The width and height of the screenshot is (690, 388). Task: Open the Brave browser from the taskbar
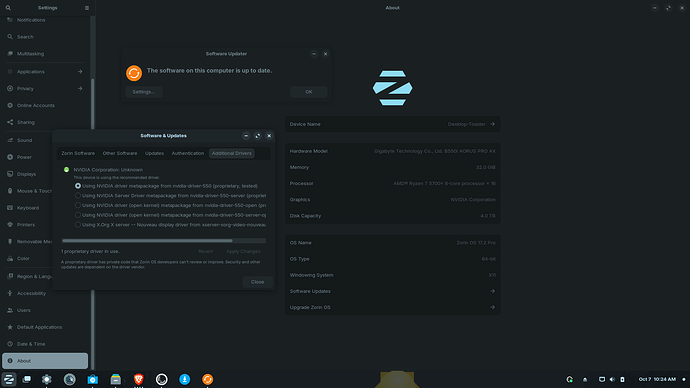[x=139, y=379]
